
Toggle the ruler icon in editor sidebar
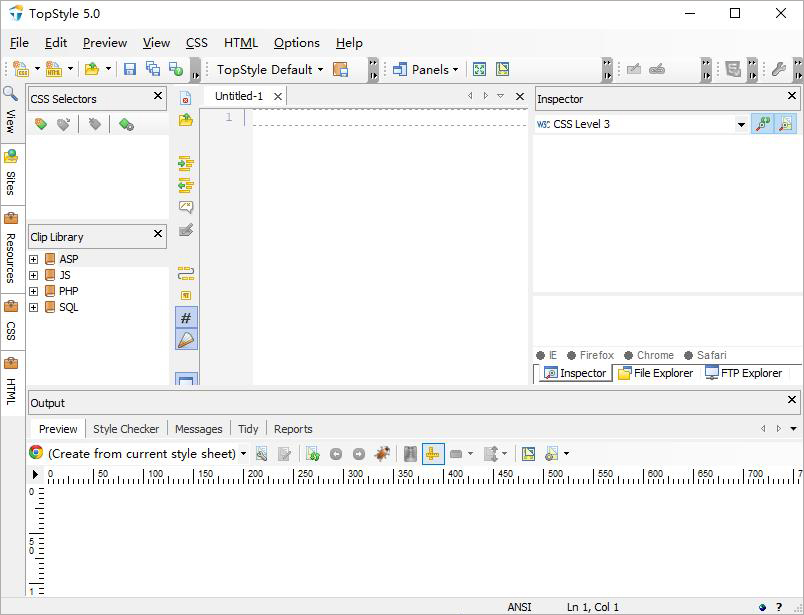(186, 340)
